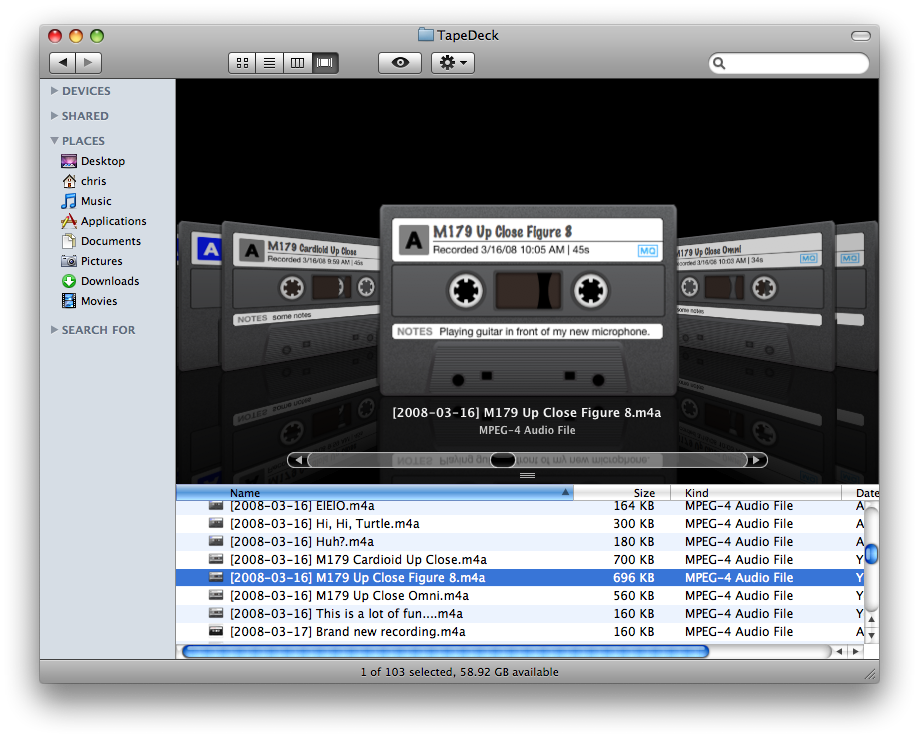Toggle toolbar with the pill button
Image resolution: width=919 pixels, height=738 pixels.
pos(860,36)
